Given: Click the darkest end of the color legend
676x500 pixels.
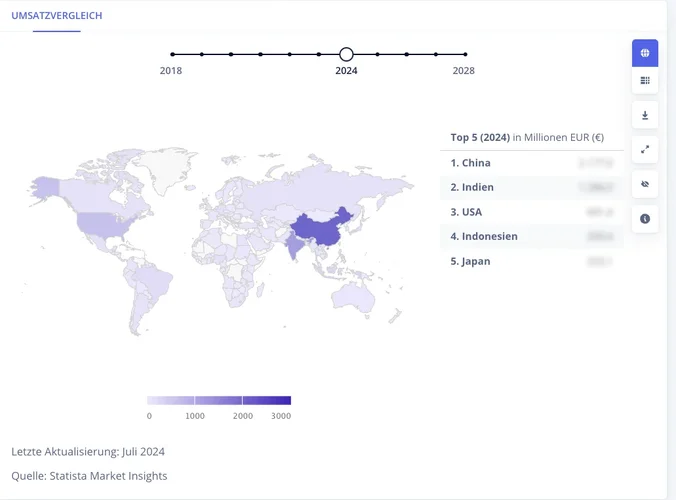Looking at the screenshot, I should pyautogui.click(x=284, y=400).
